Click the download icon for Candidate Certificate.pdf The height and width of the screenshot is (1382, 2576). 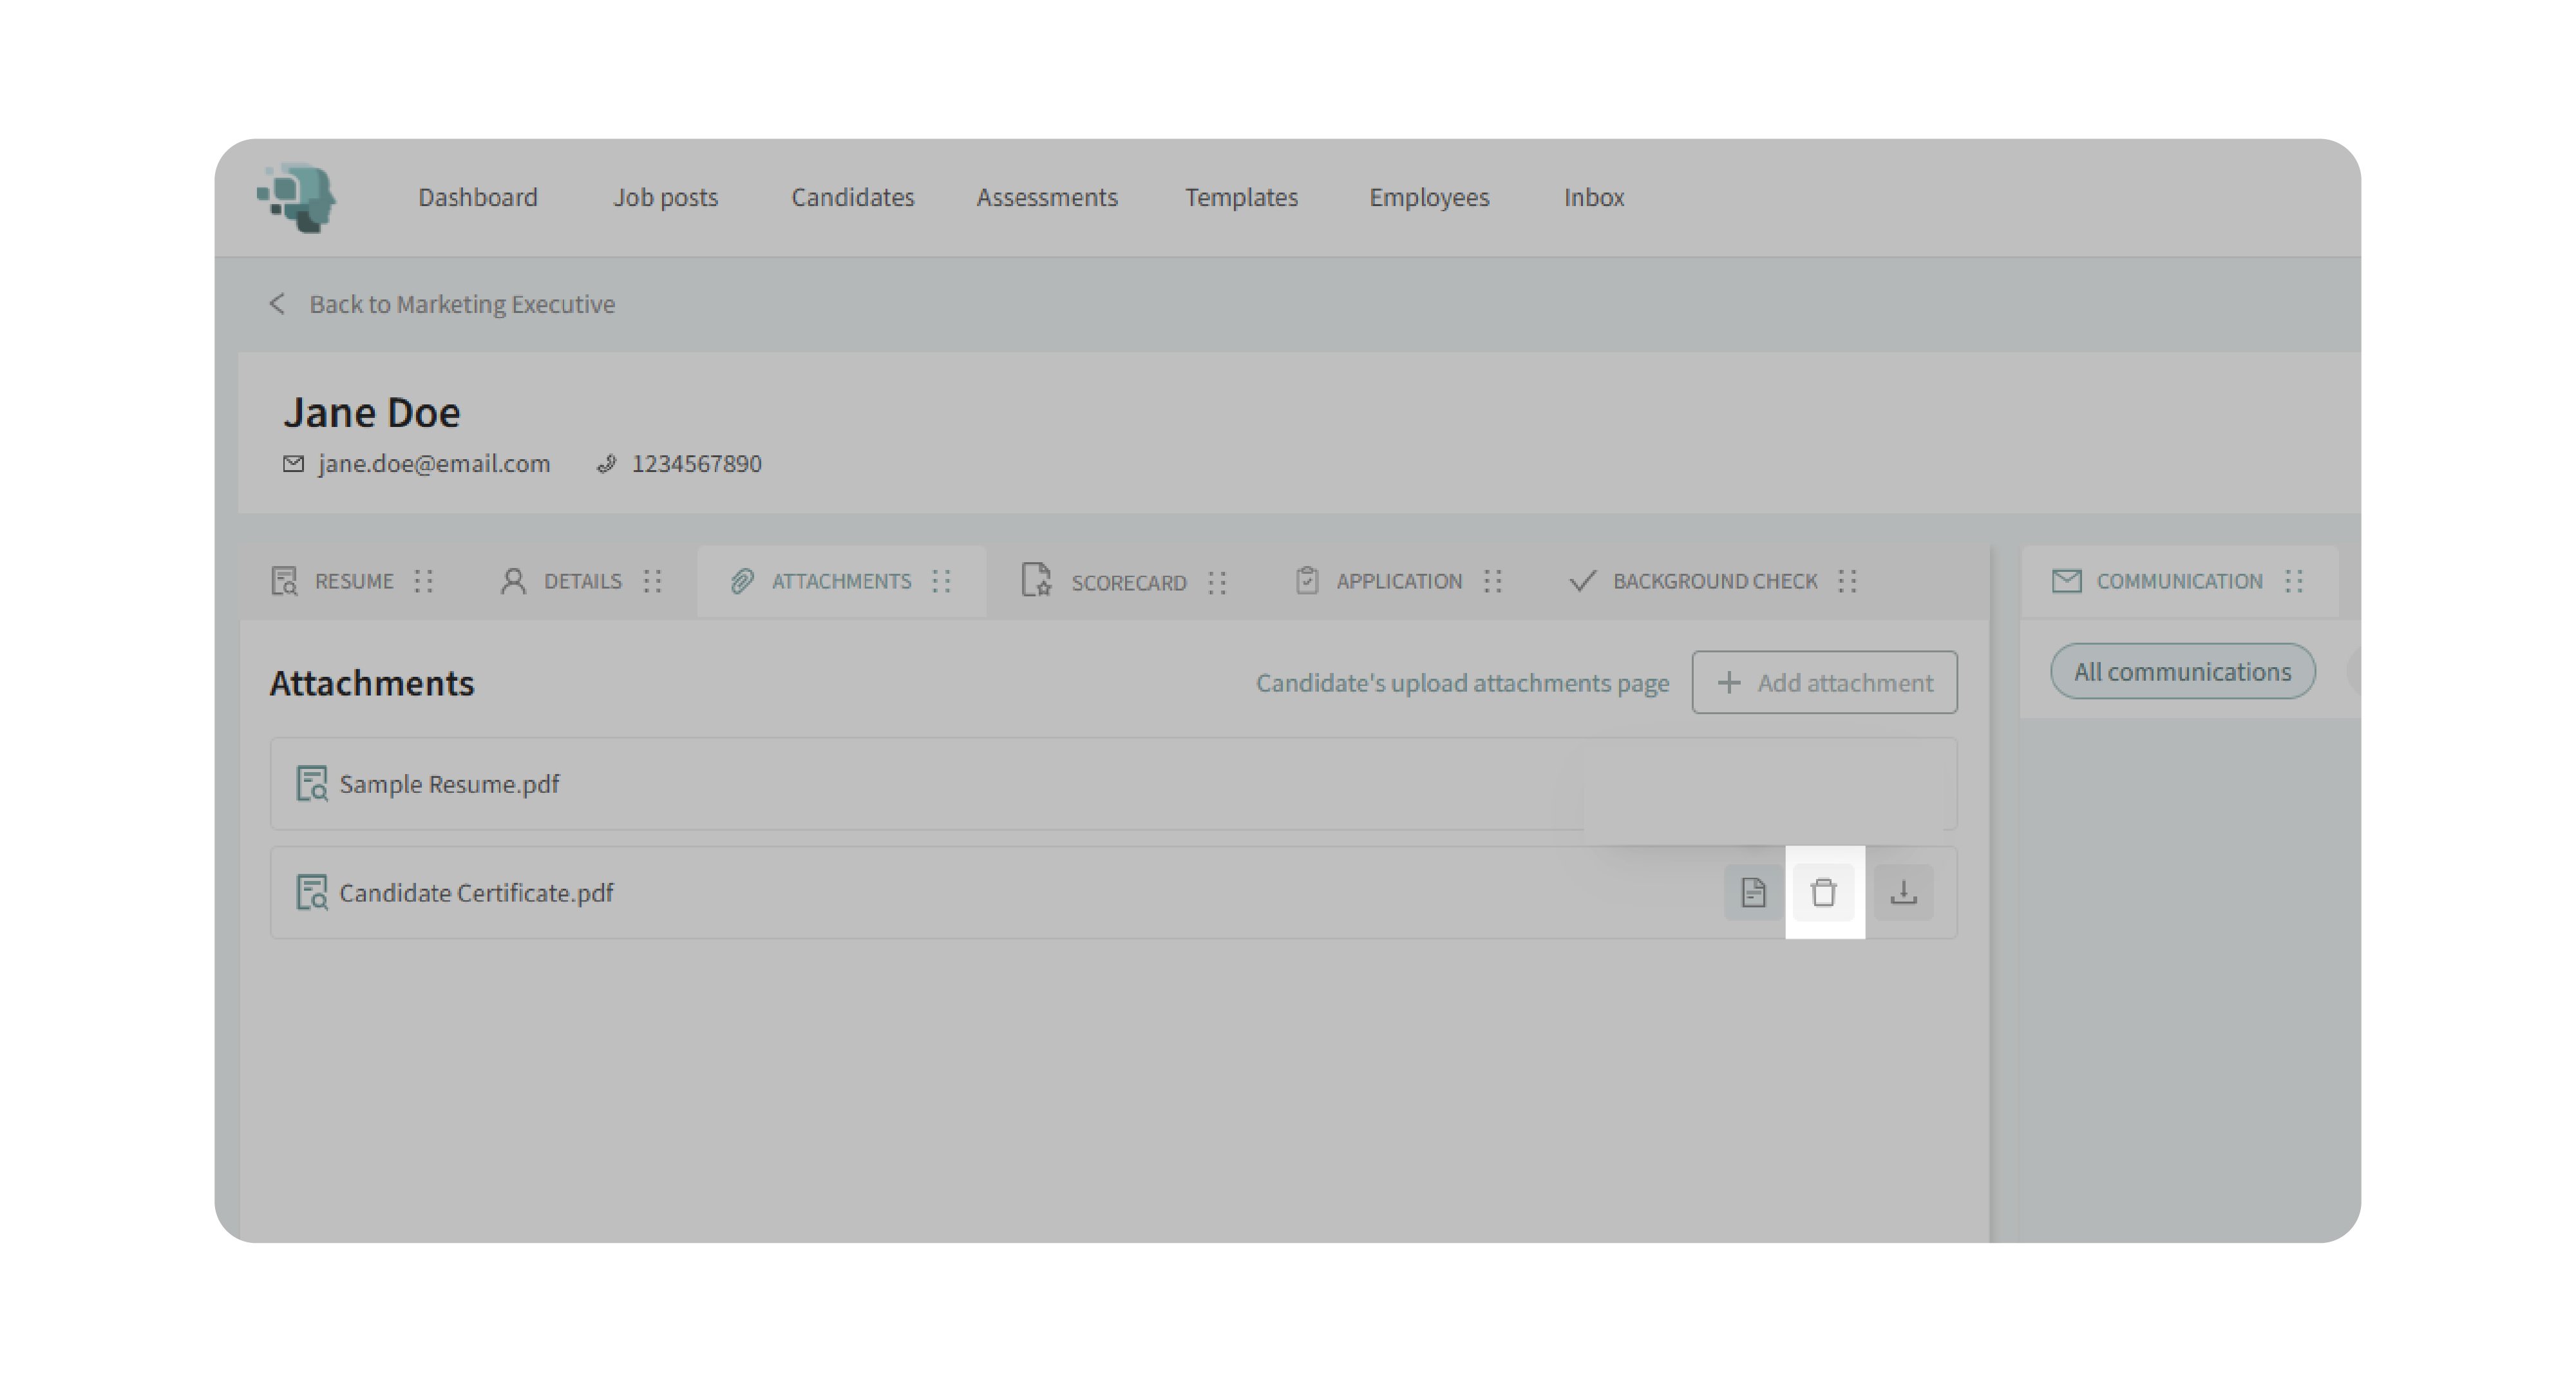coord(1903,892)
